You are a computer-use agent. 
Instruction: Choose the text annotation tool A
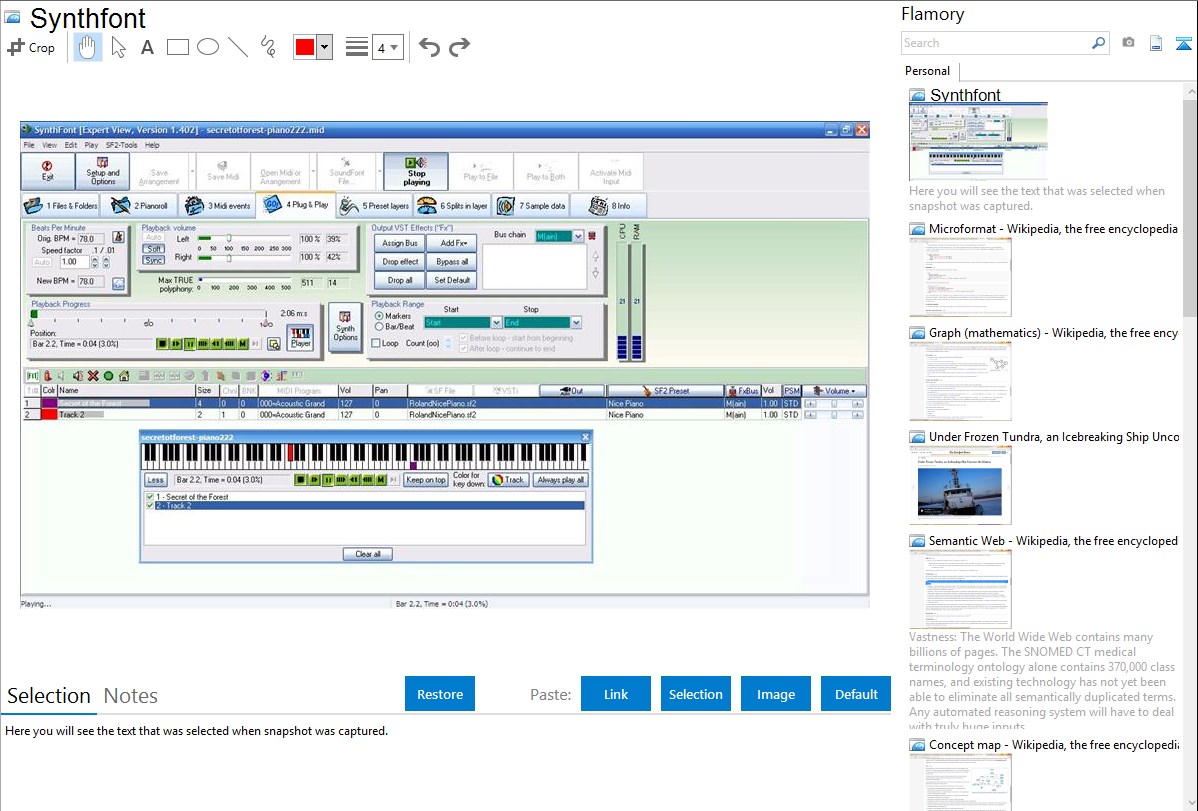(x=147, y=47)
